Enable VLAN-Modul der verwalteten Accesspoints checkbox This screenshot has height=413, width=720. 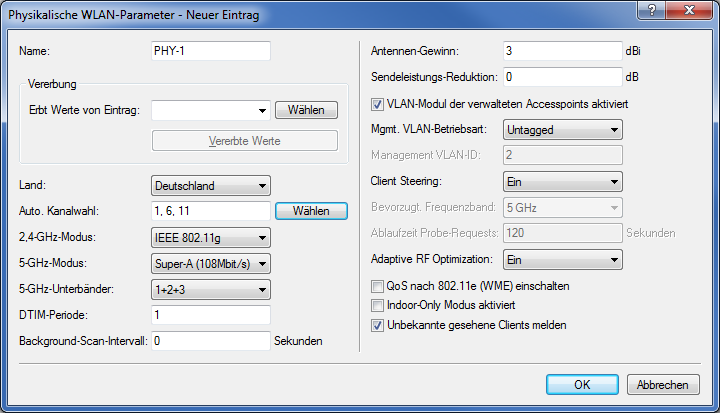[x=377, y=104]
